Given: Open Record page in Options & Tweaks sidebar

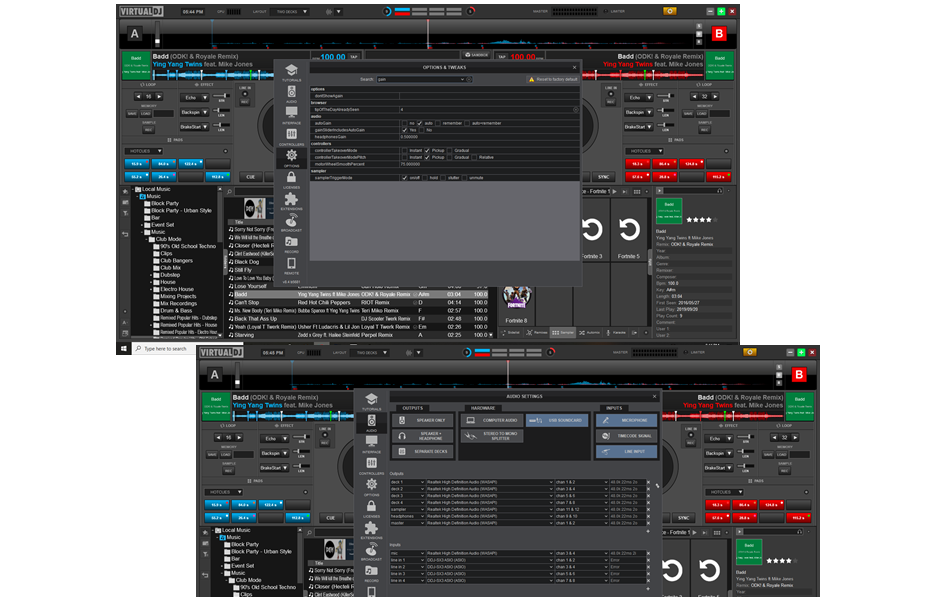Looking at the screenshot, I should [291, 243].
